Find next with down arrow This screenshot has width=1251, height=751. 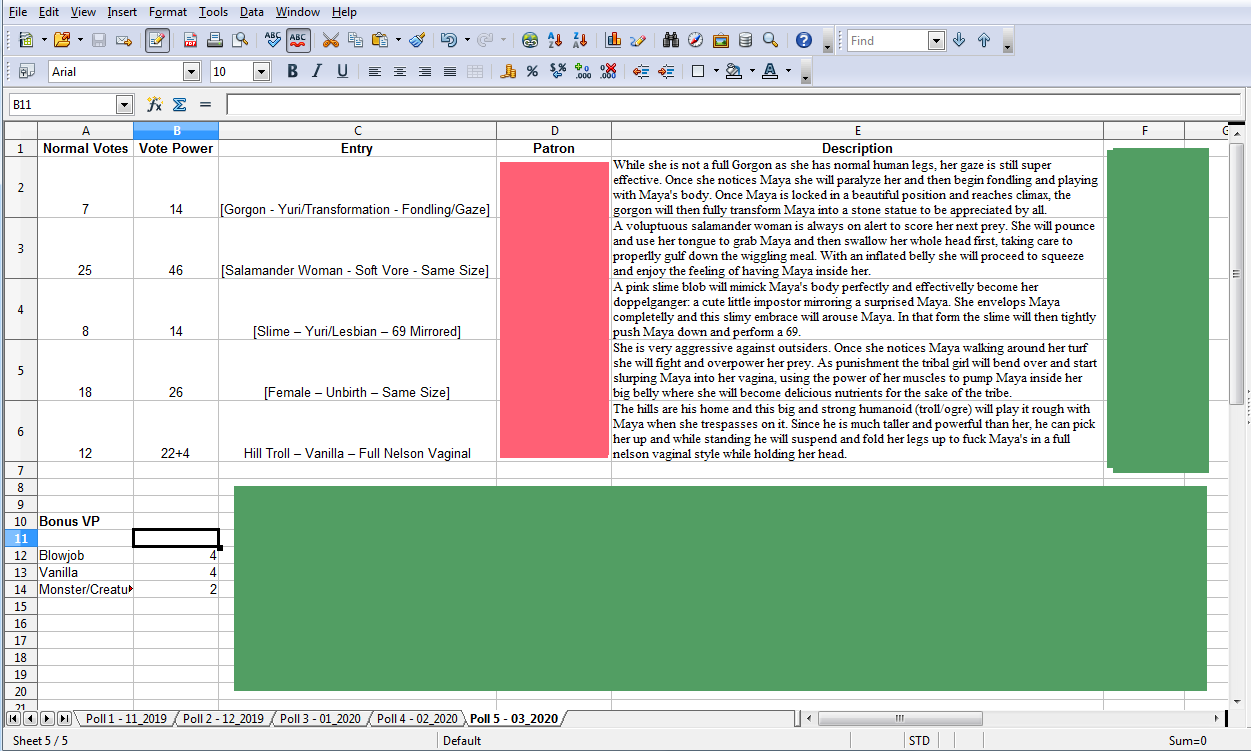pos(959,41)
